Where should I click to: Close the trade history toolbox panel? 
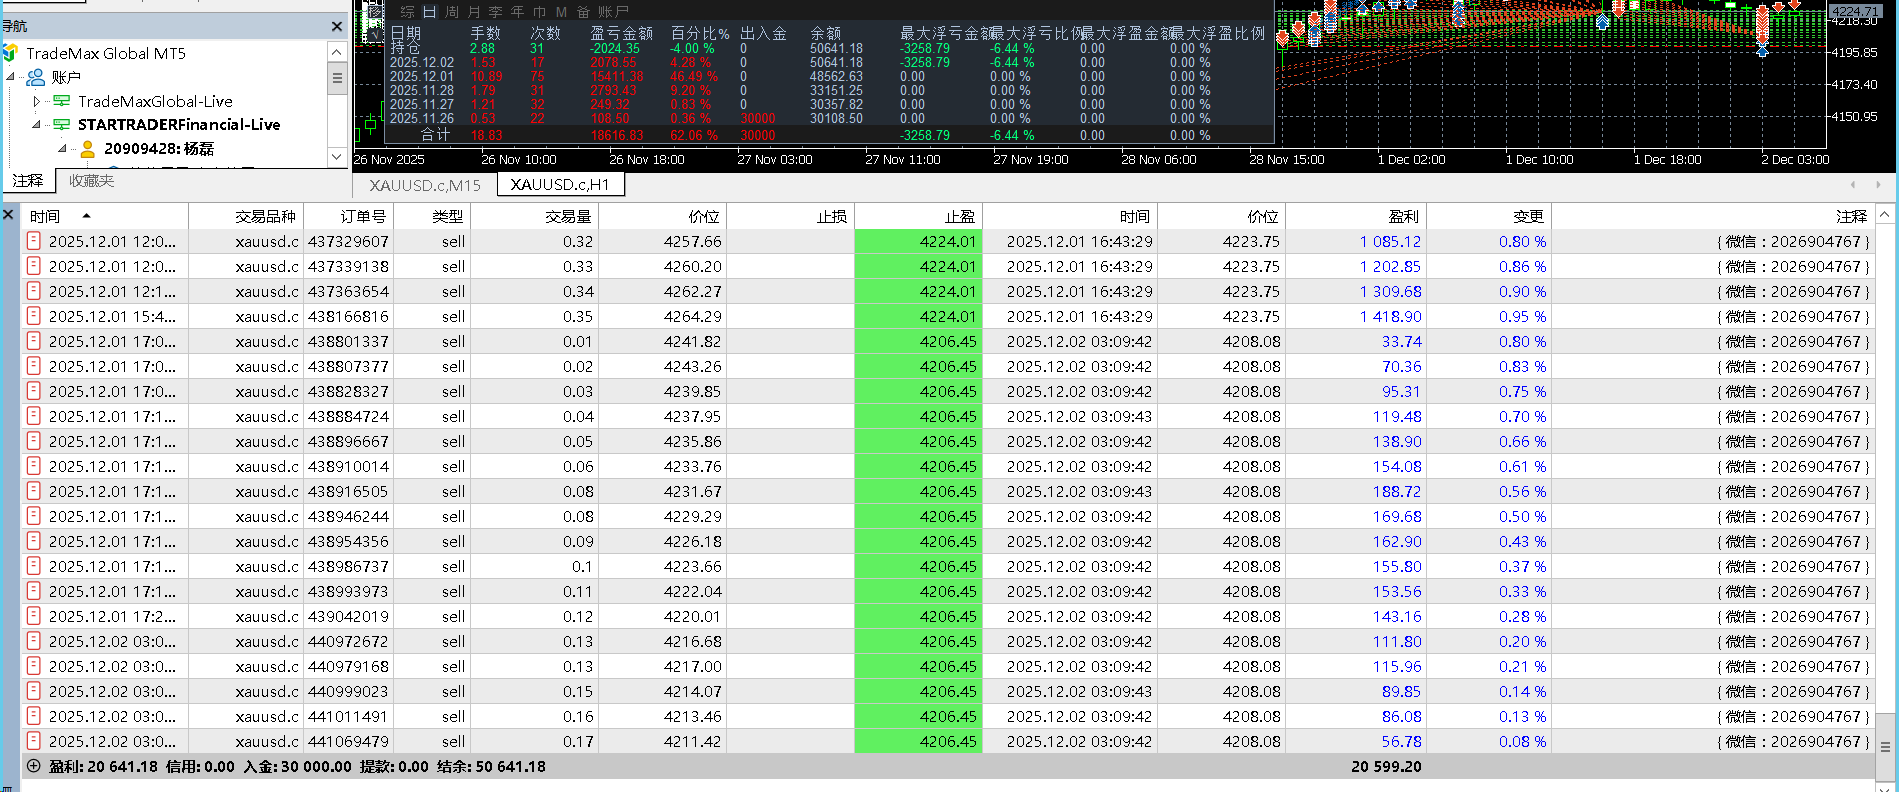click(8, 215)
